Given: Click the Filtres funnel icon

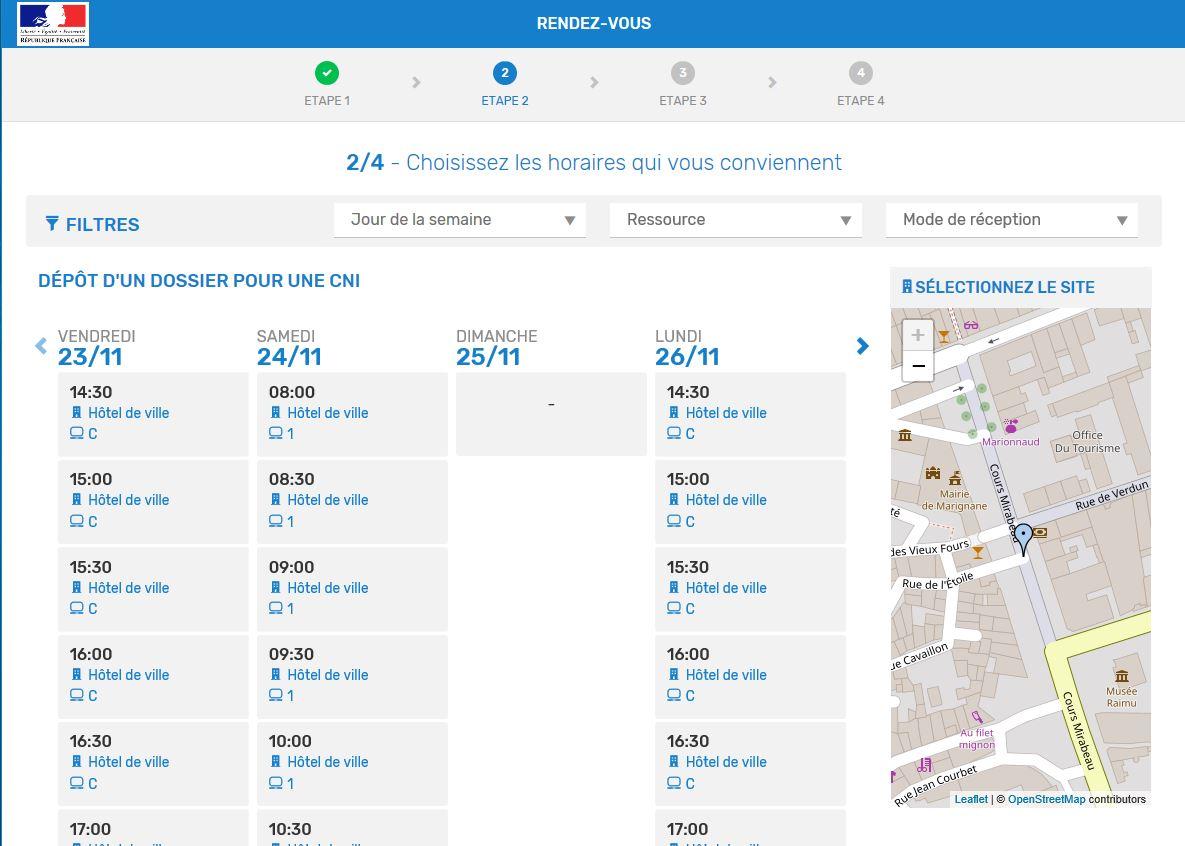Looking at the screenshot, I should [x=52, y=223].
